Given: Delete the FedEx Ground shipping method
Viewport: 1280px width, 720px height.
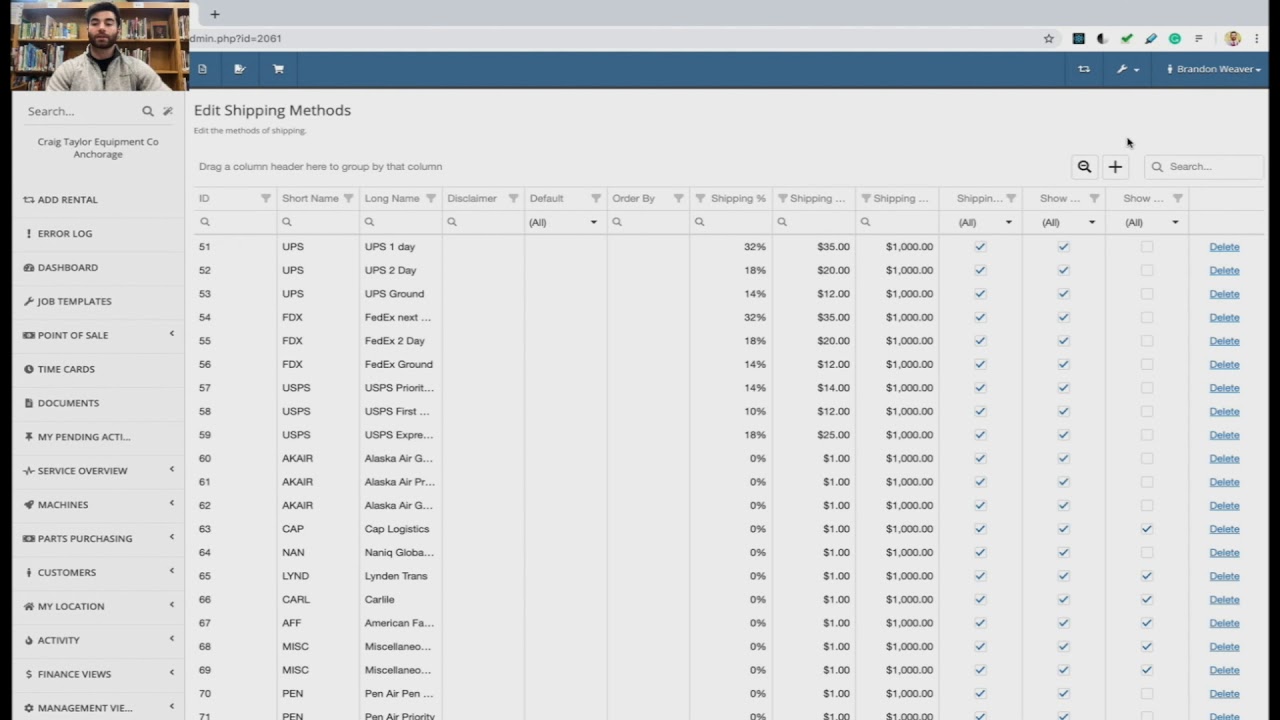Looking at the screenshot, I should (x=1224, y=364).
